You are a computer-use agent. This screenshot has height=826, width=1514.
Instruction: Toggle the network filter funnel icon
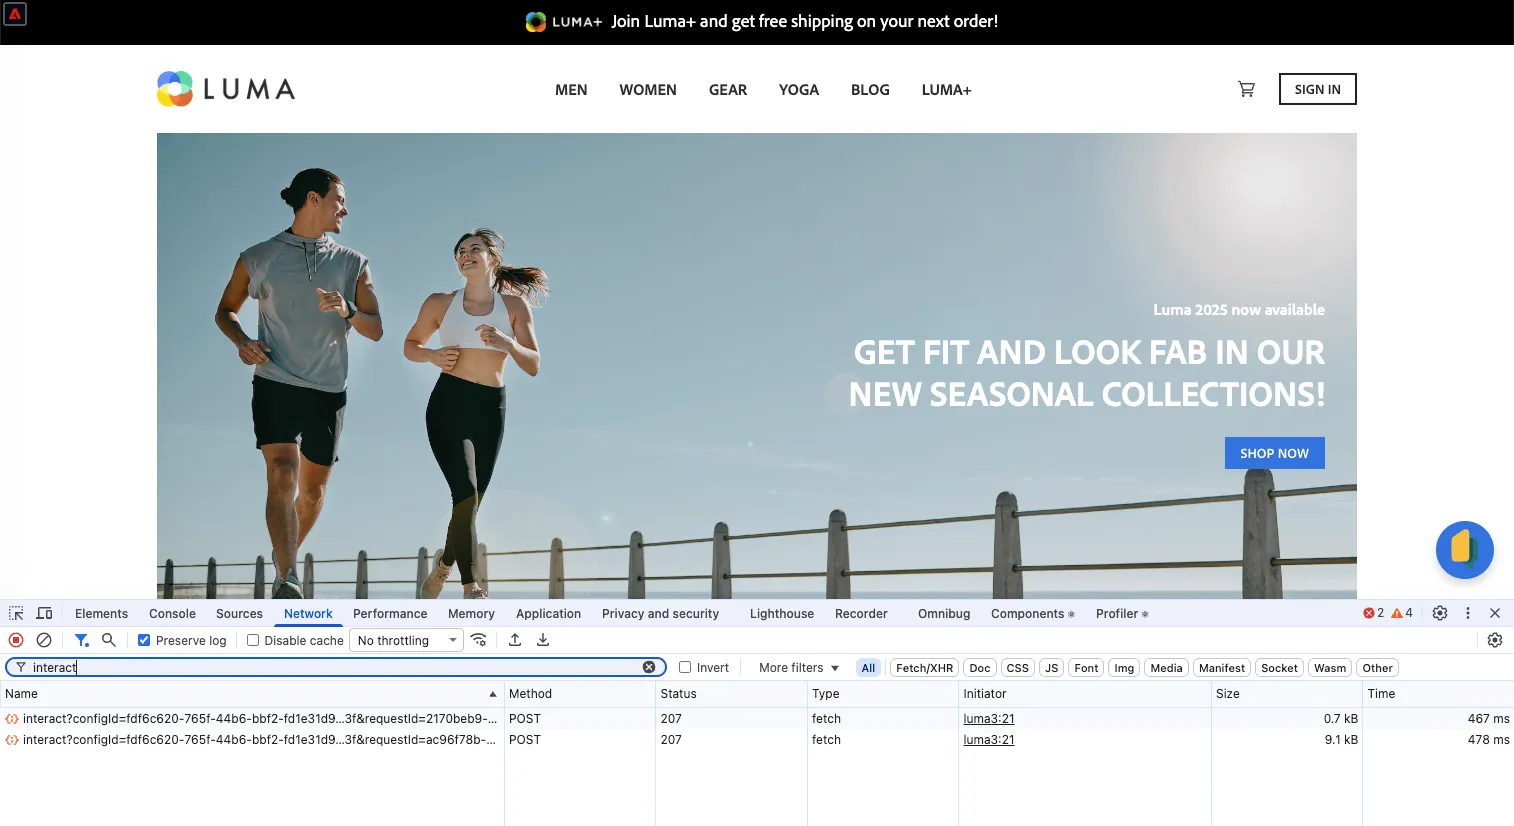[82, 640]
